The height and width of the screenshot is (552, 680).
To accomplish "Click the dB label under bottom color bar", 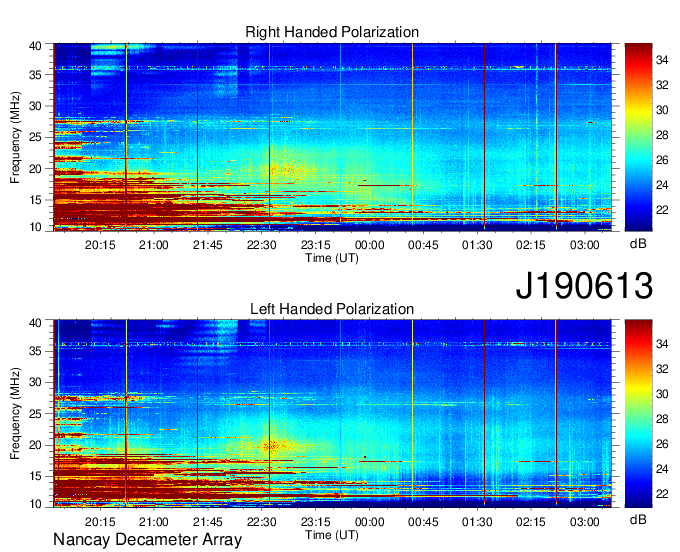I will pyautogui.click(x=638, y=519).
